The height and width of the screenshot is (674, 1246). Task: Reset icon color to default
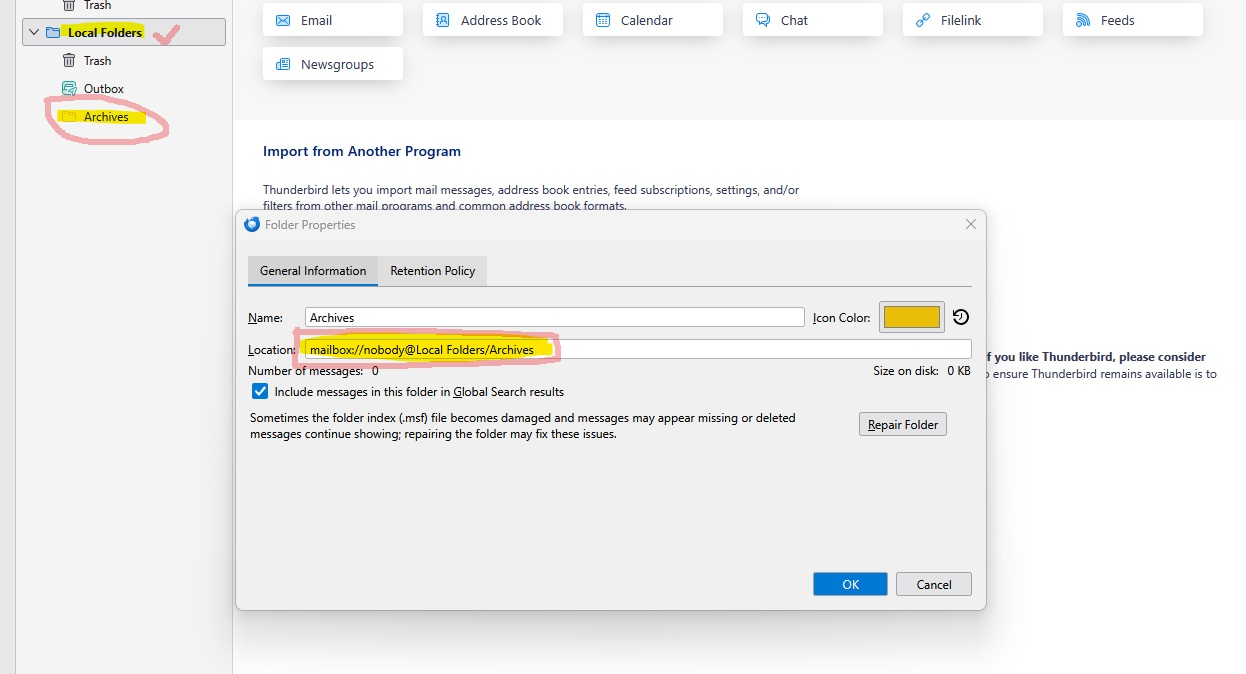tap(960, 317)
